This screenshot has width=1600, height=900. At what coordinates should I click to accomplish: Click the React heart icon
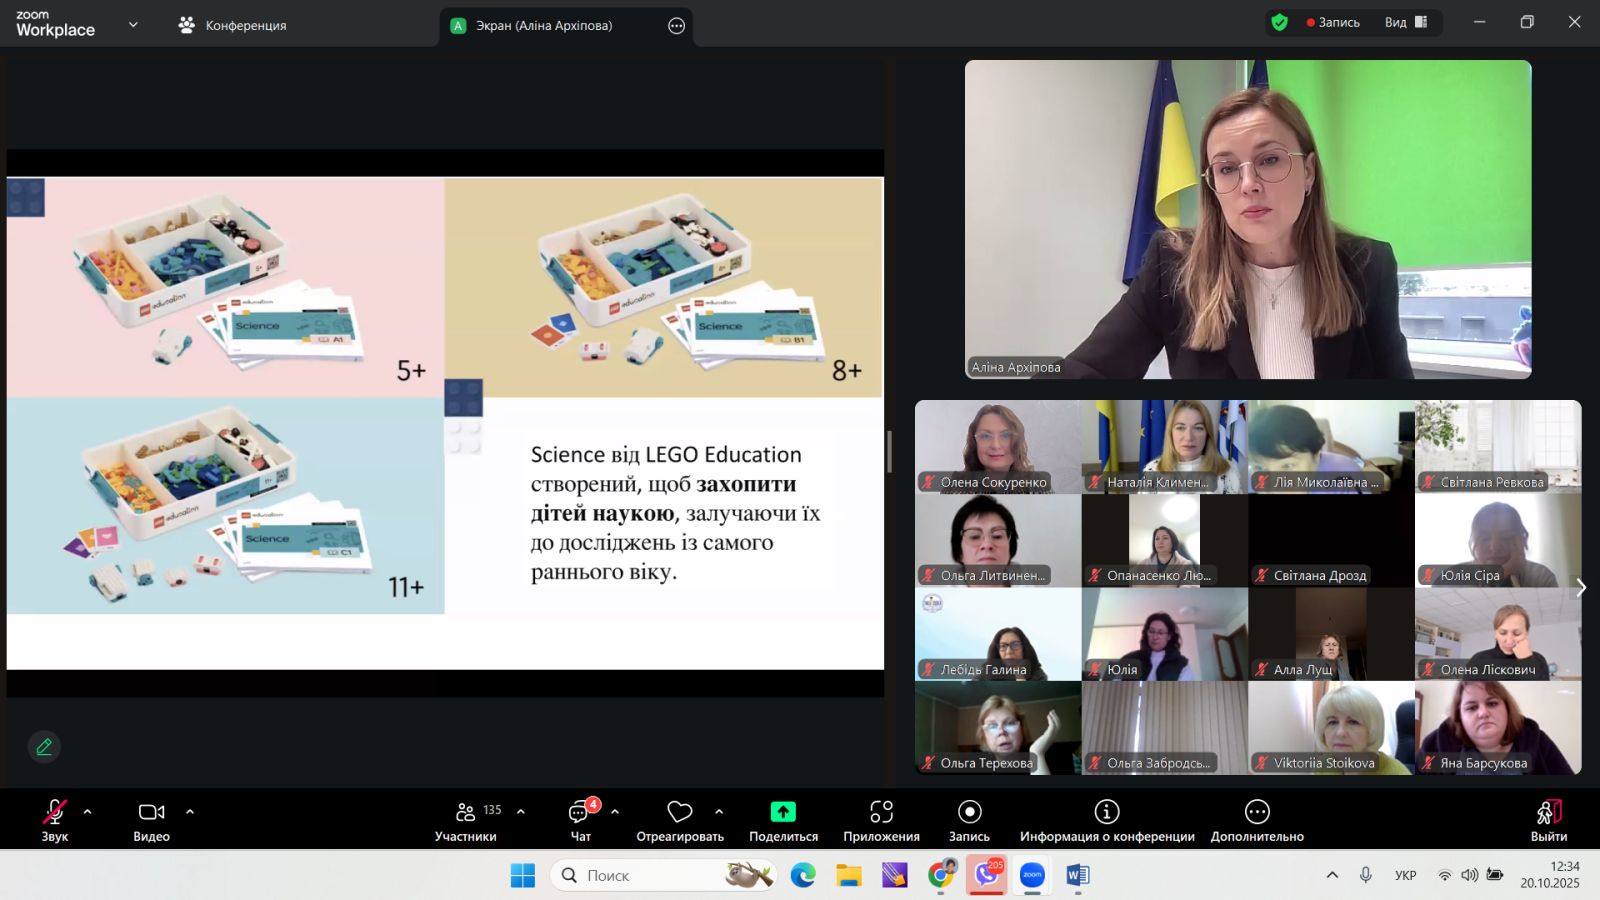point(679,812)
